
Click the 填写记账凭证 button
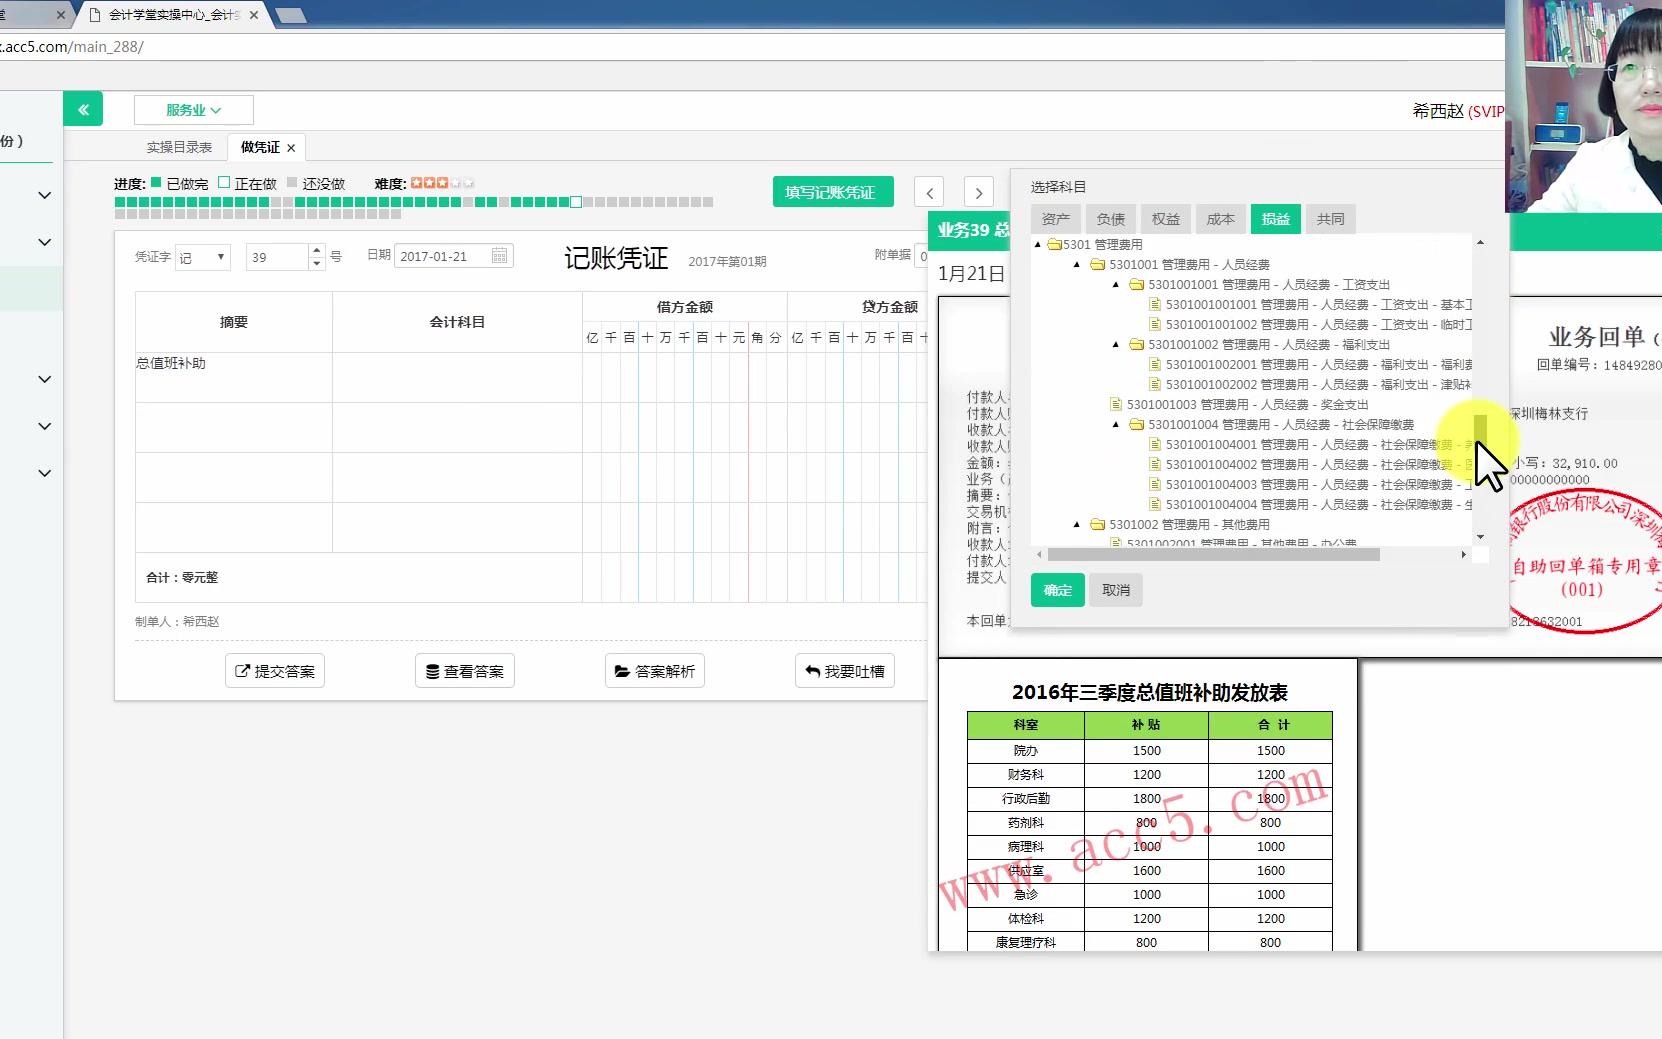(x=833, y=191)
